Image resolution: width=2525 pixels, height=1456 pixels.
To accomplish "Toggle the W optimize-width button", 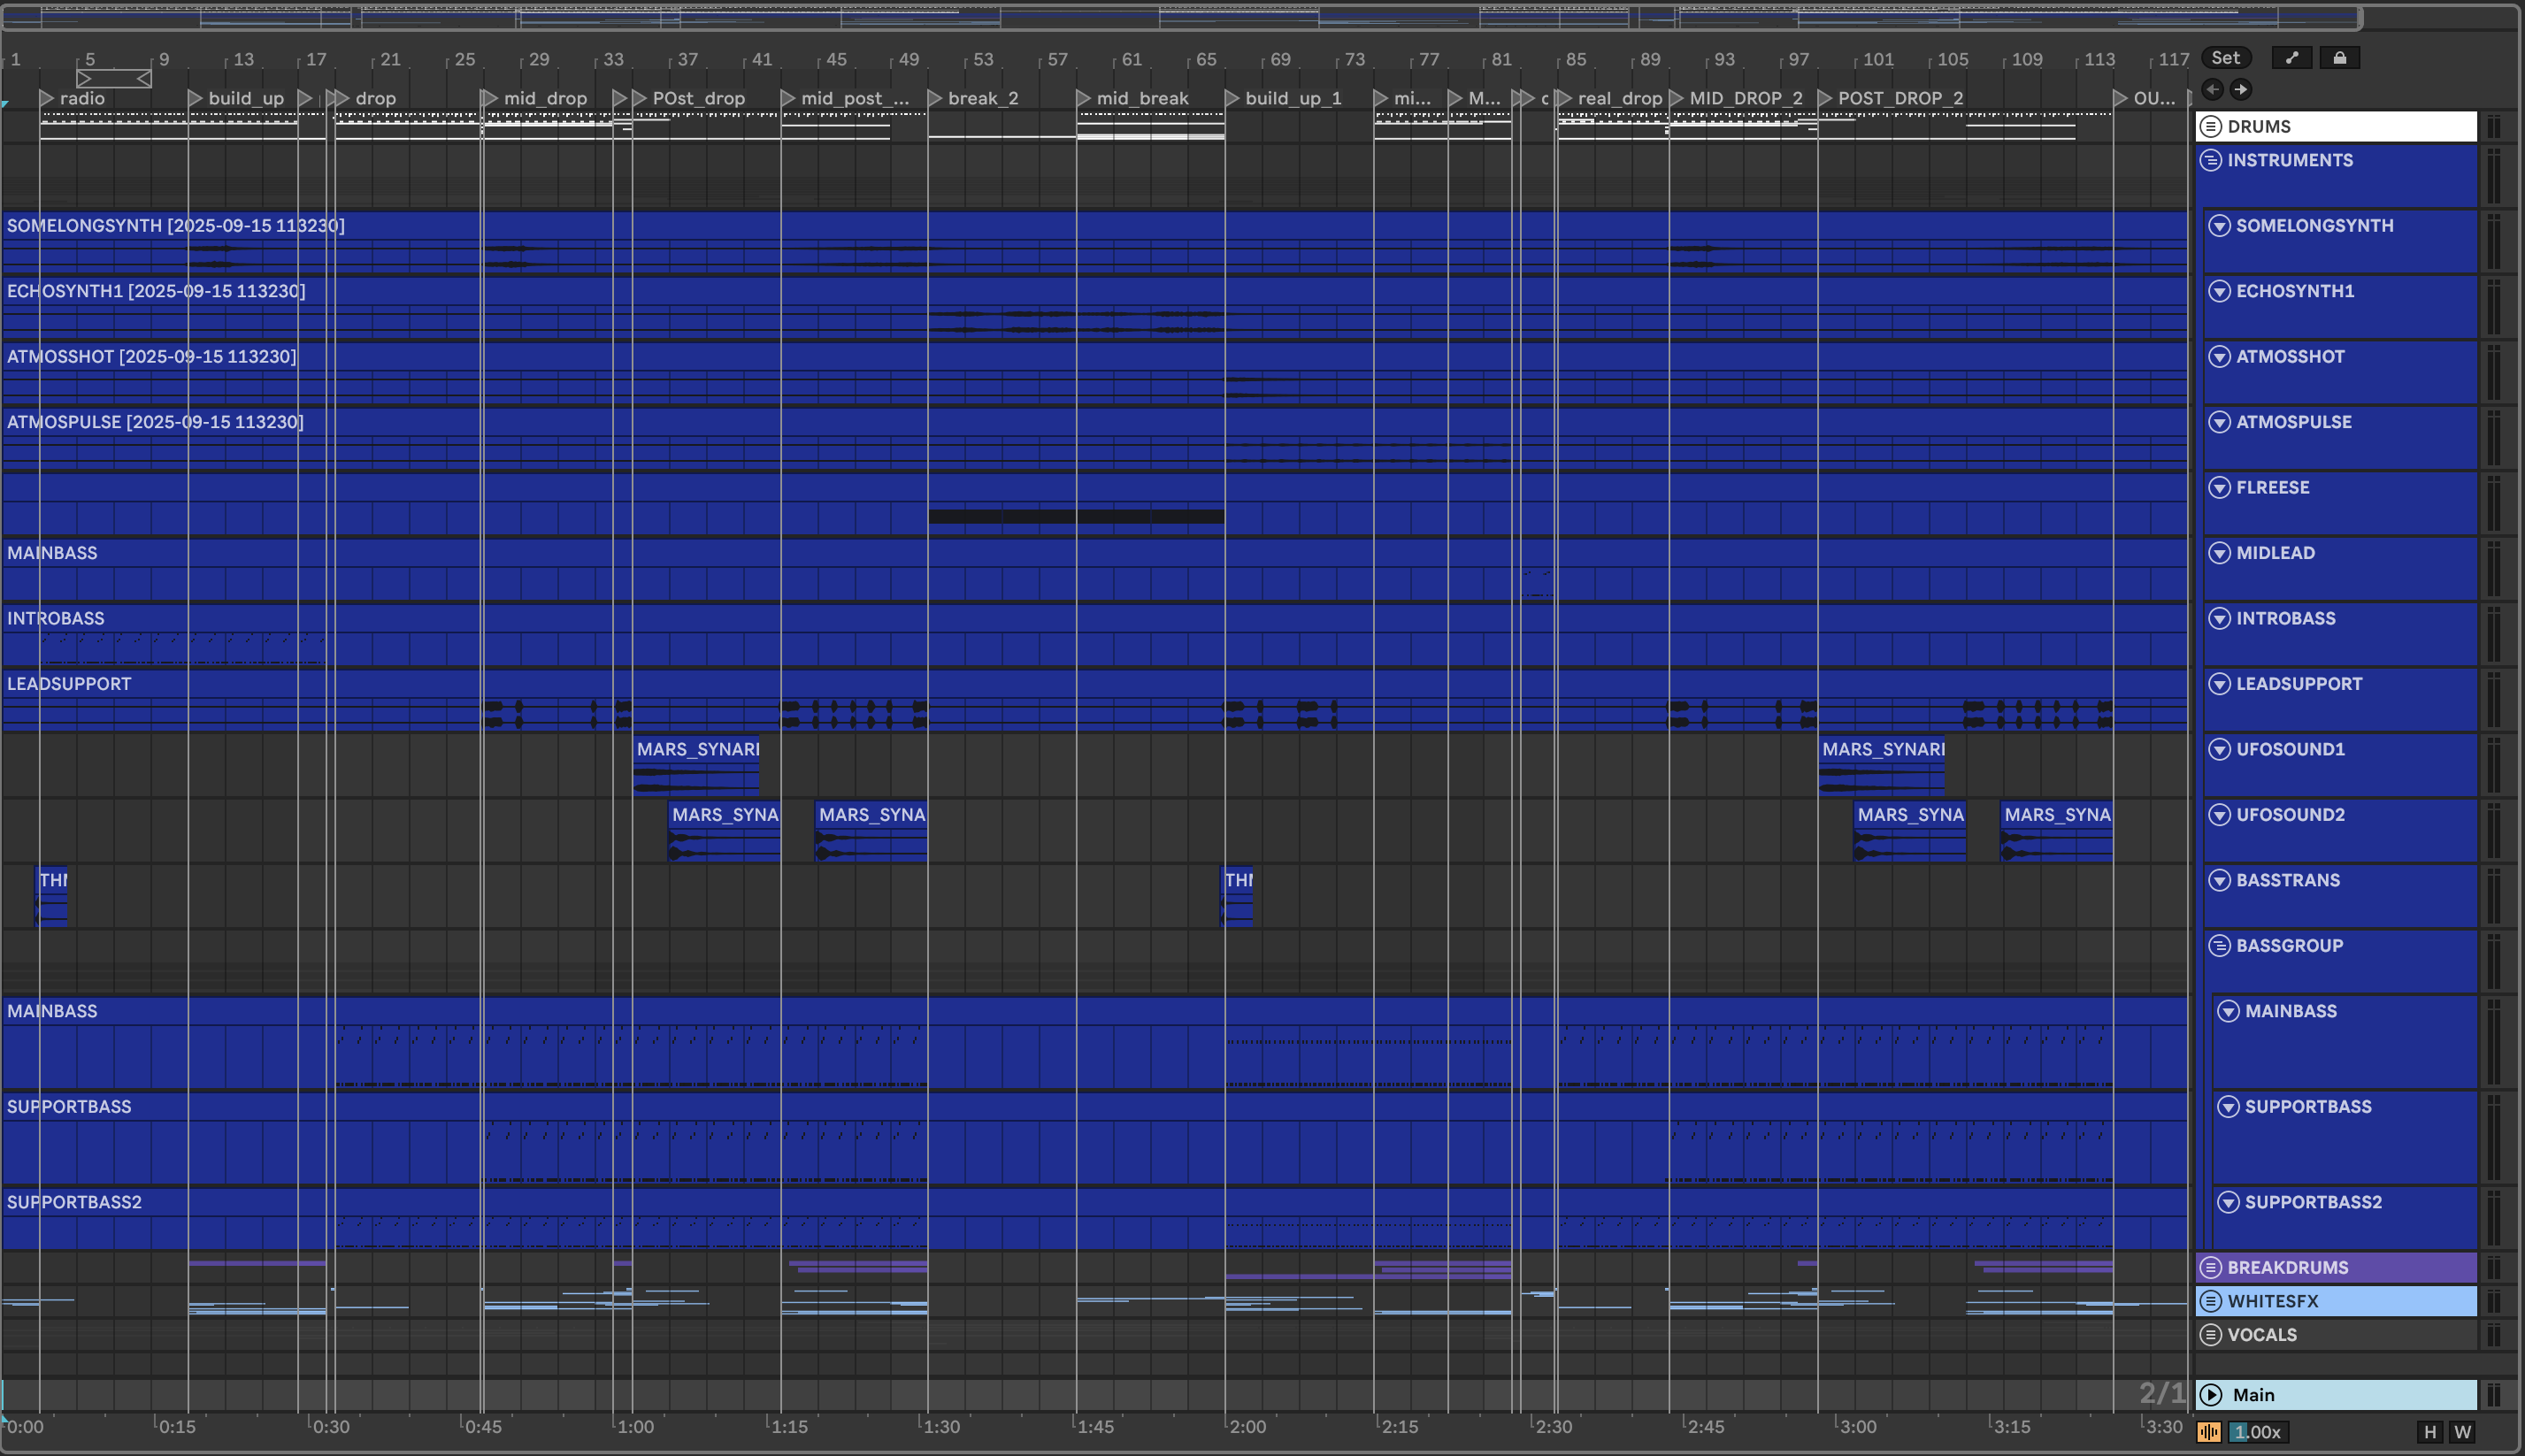I will click(x=2462, y=1432).
